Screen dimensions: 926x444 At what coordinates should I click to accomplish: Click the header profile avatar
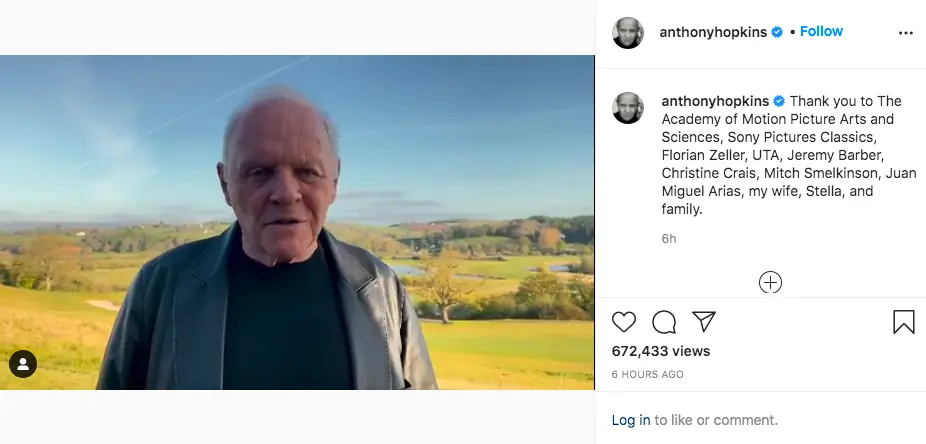pyautogui.click(x=628, y=32)
